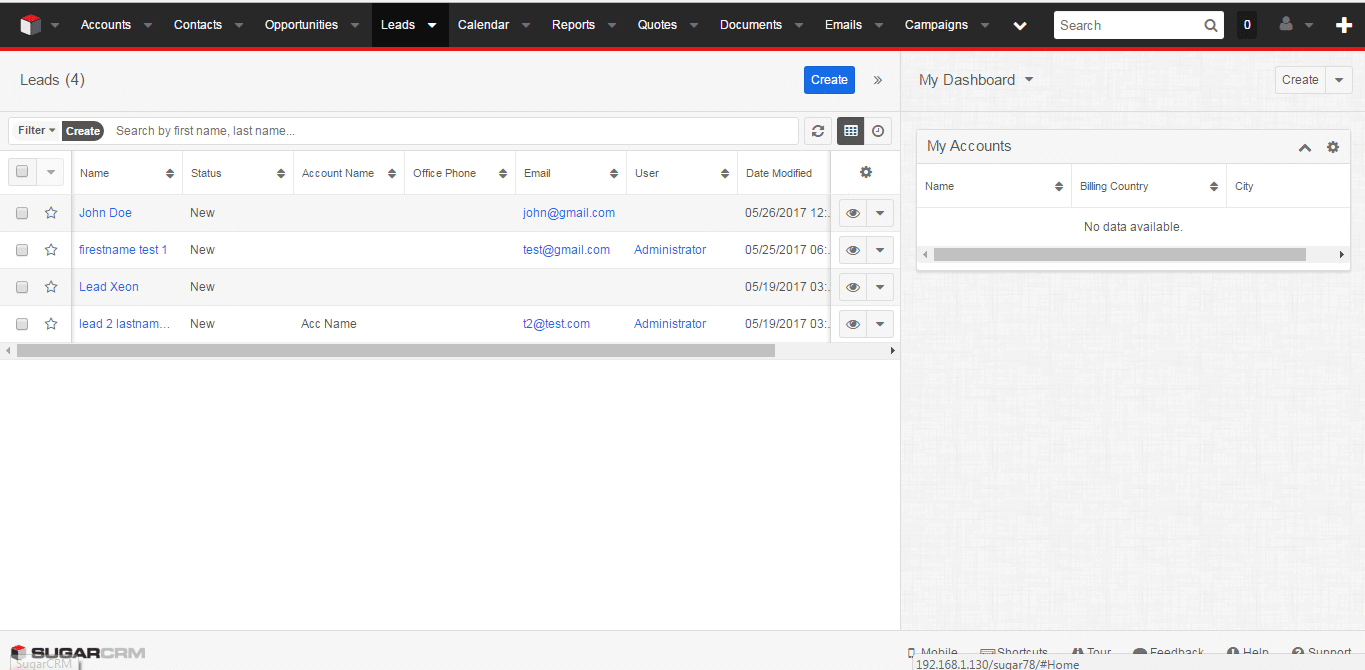Viewport: 1365px width, 670px height.
Task: Focus the leads name search field
Action: point(454,131)
